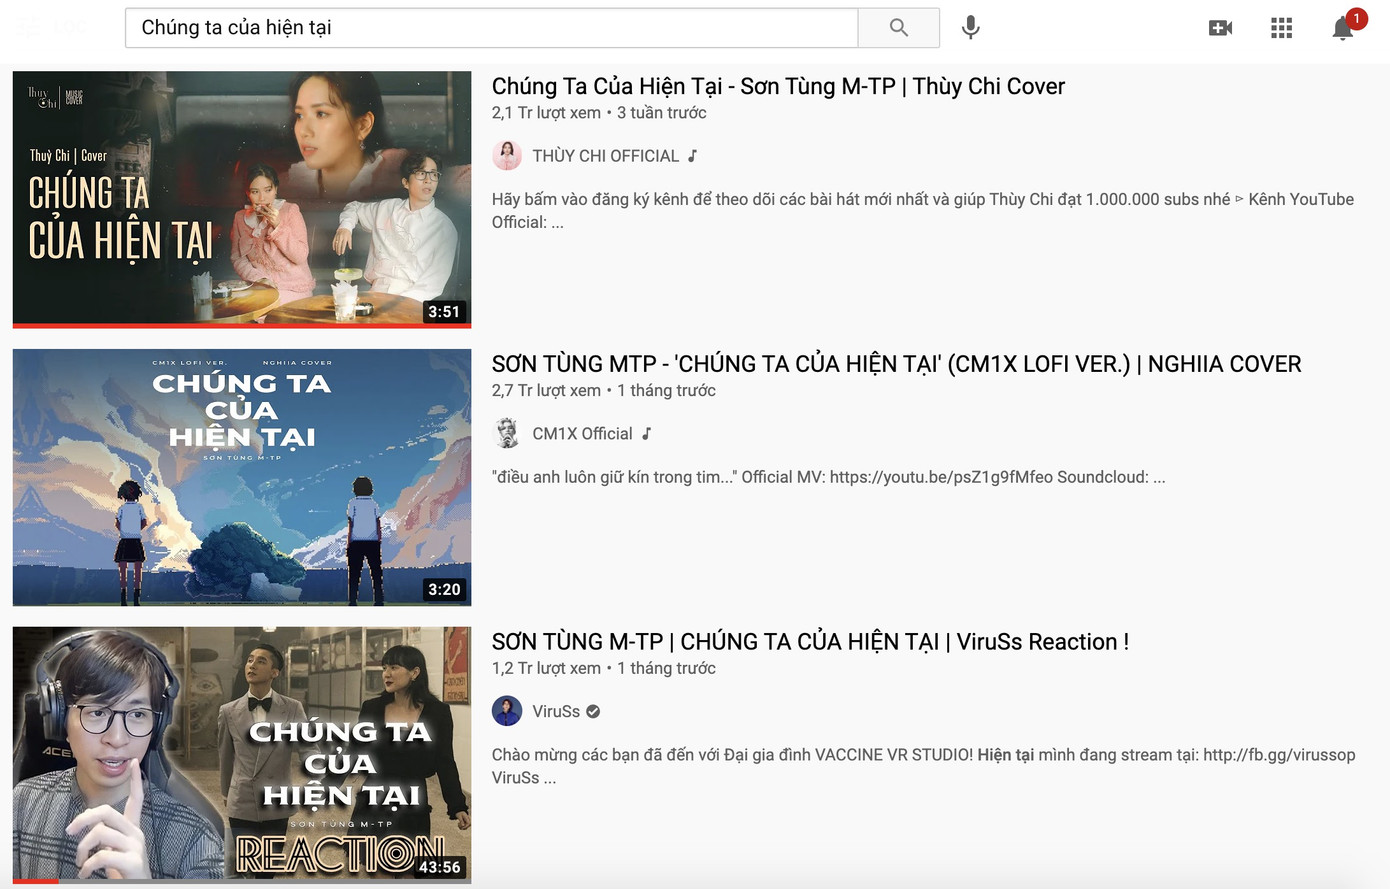The height and width of the screenshot is (889, 1390).
Task: Open the YouTube apps grid icon
Action: click(1281, 27)
